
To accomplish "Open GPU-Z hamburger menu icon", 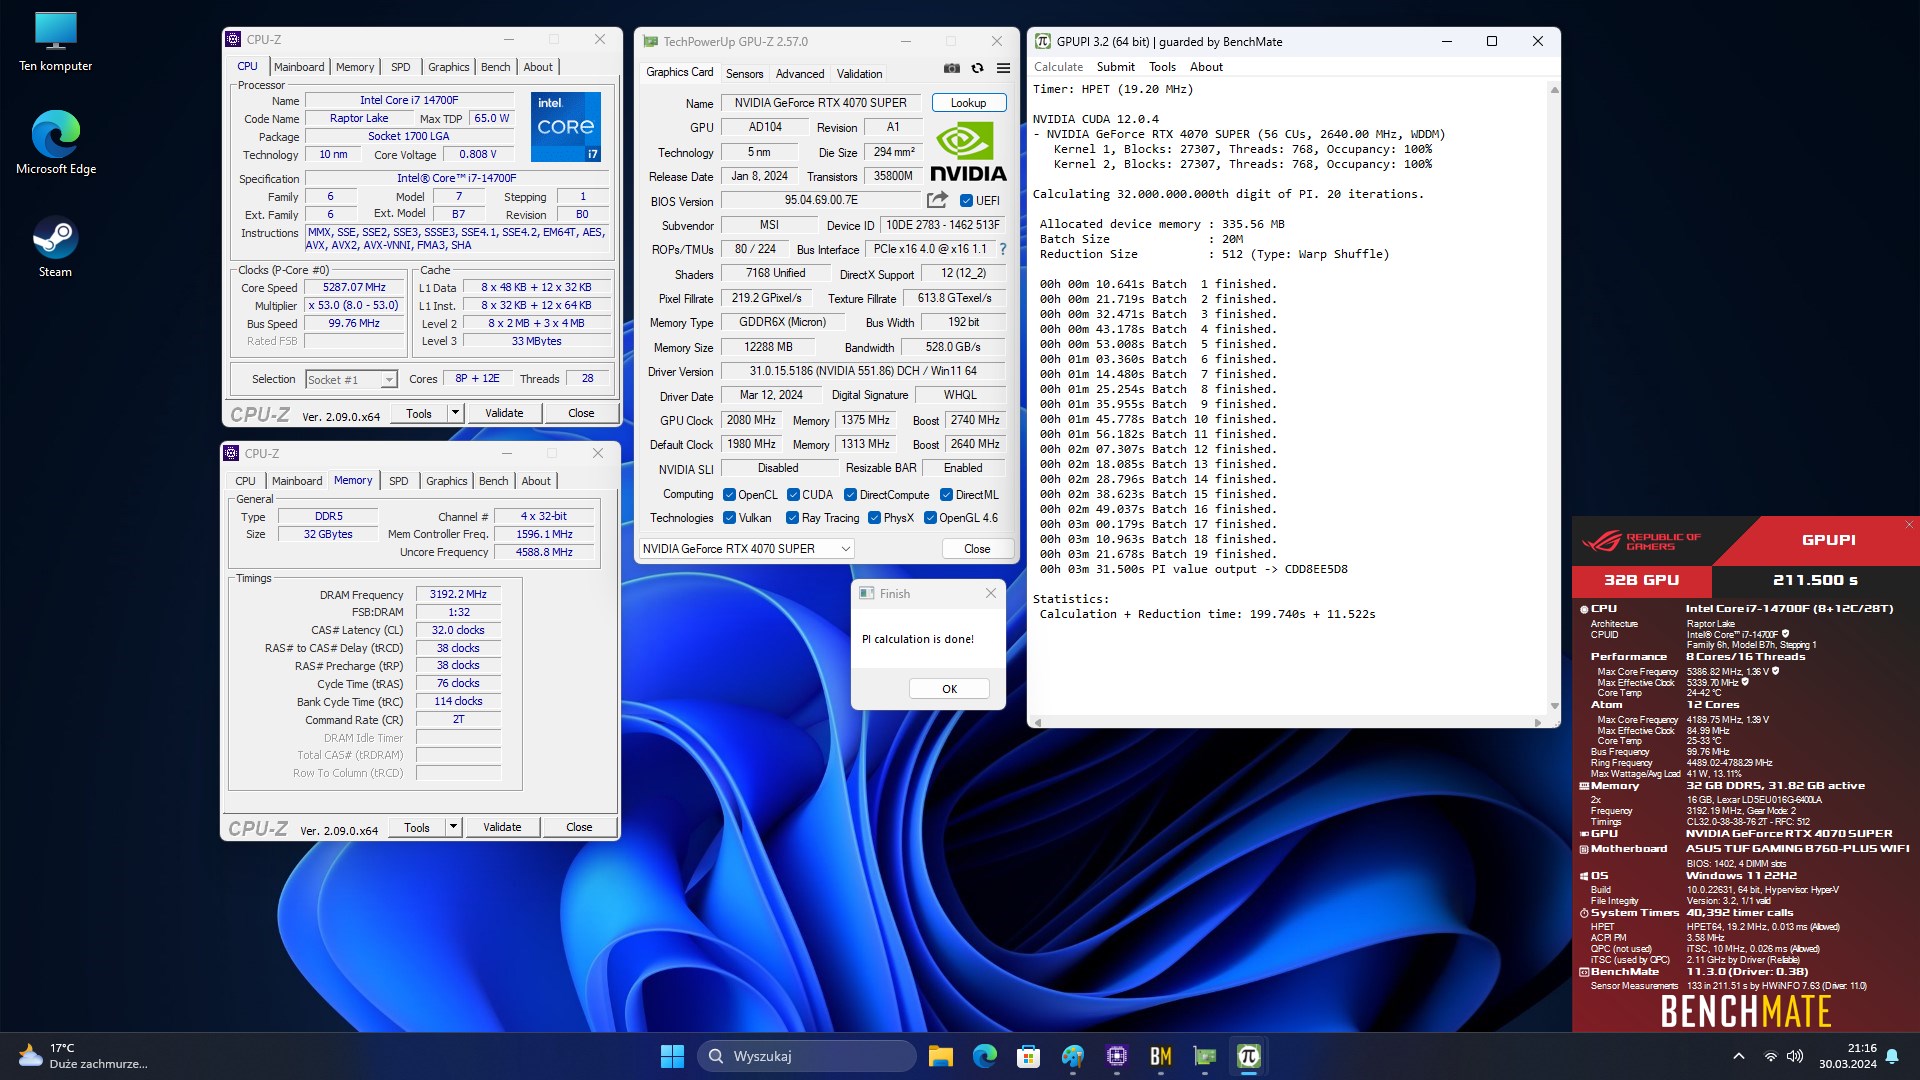I will (x=1003, y=68).
